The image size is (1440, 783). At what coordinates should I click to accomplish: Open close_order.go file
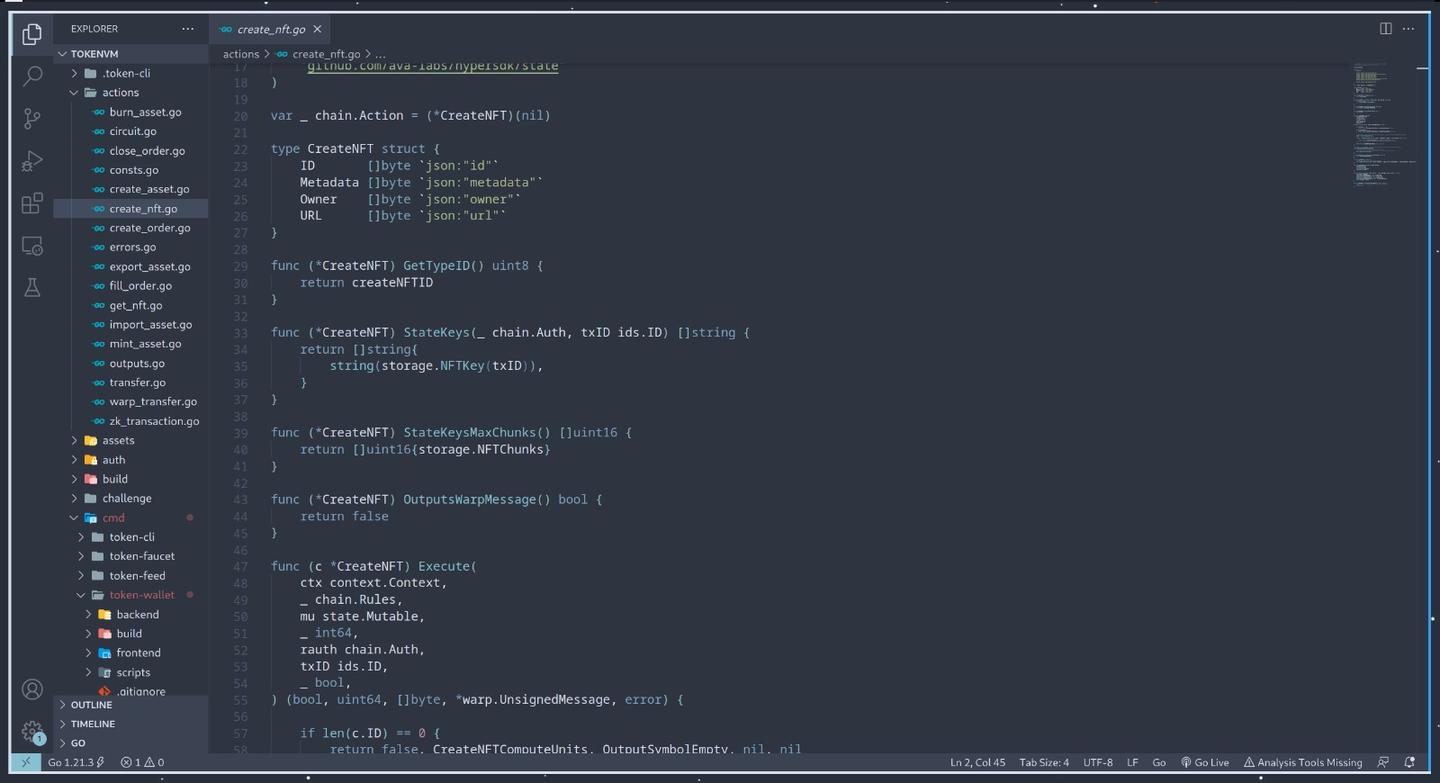(131, 151)
